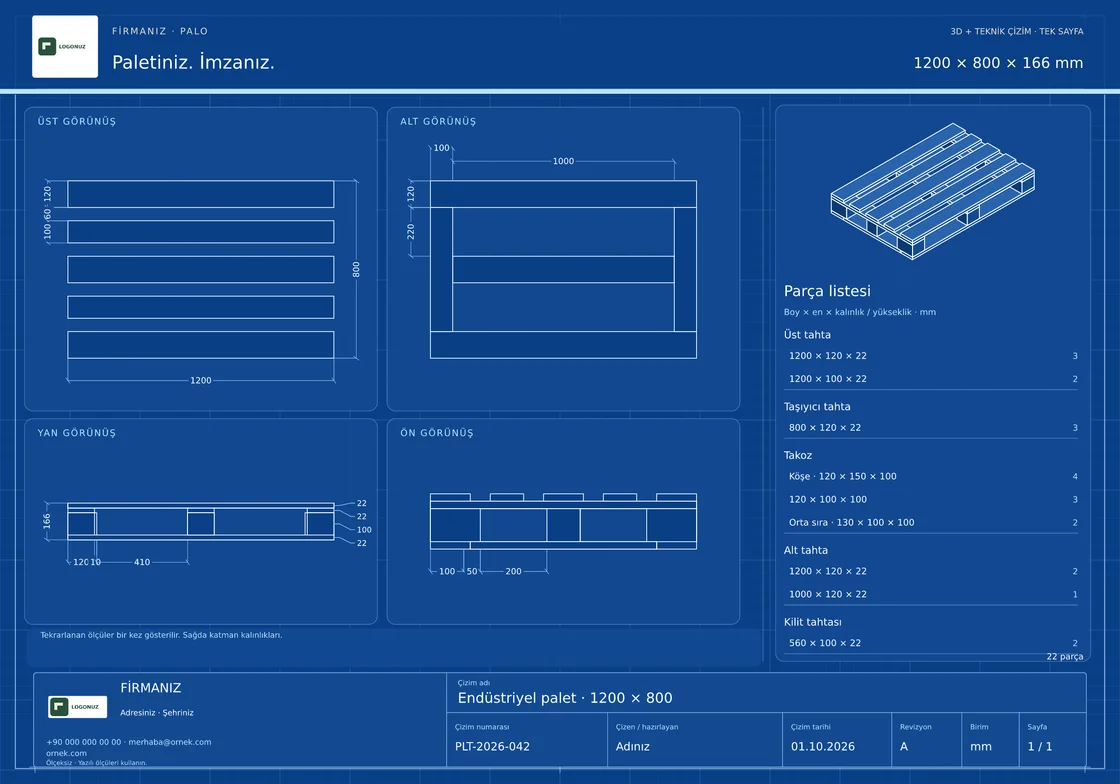This screenshot has height=784, width=1120.
Task: Click the "Endüstriyel palet · 1200 × 800" drawing title
Action: (565, 698)
